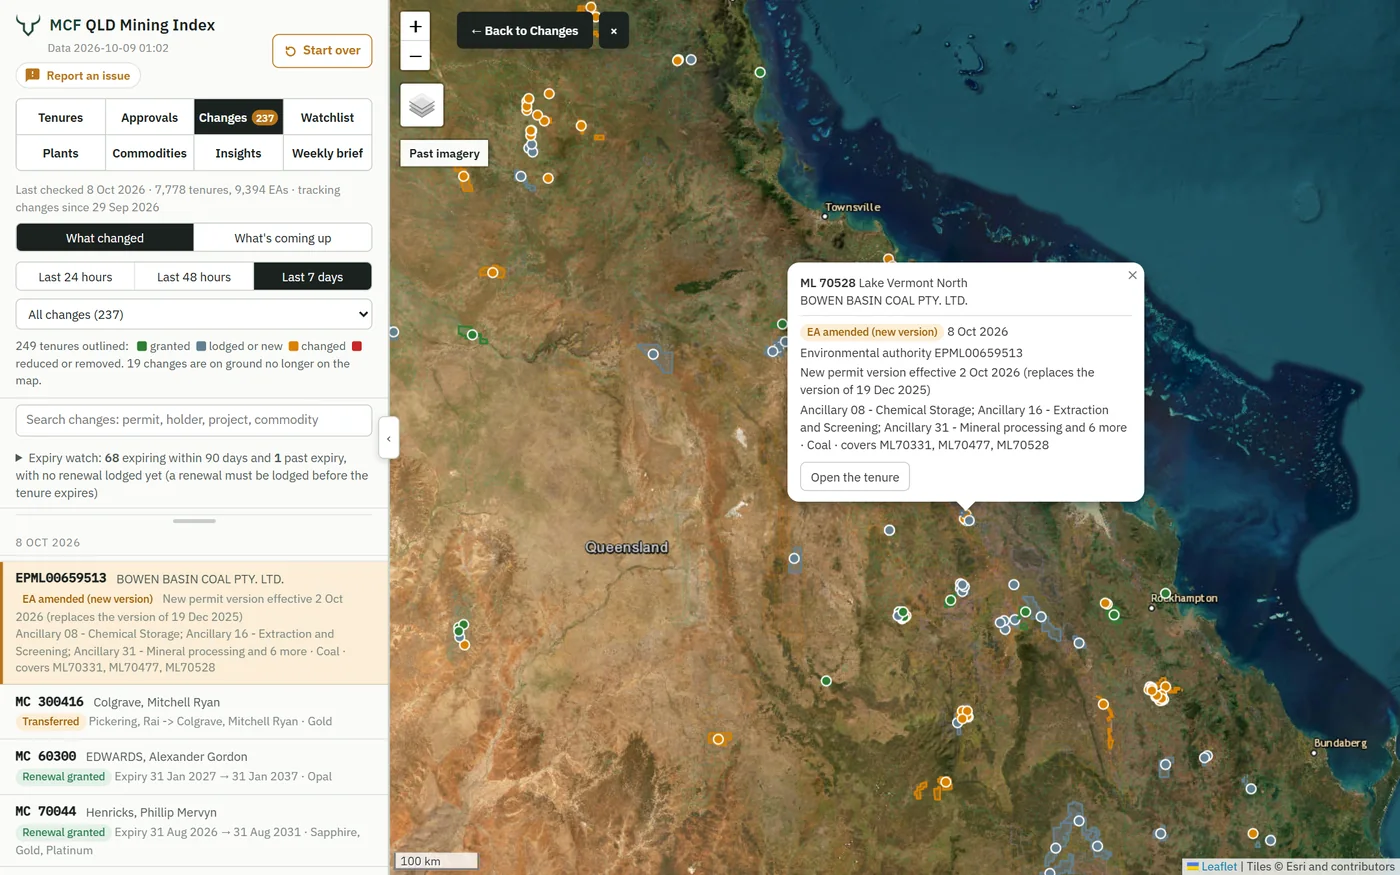Click the Start over button
The width and height of the screenshot is (1400, 875).
click(322, 51)
